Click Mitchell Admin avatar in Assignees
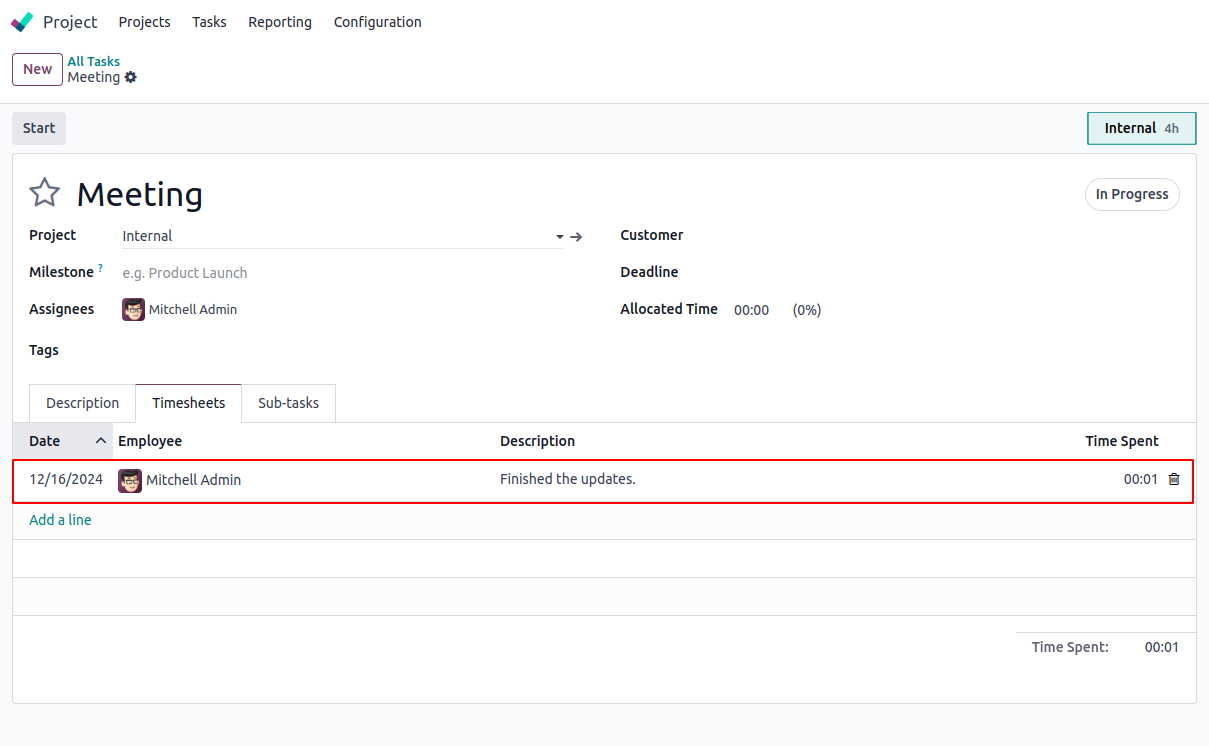 click(x=133, y=310)
